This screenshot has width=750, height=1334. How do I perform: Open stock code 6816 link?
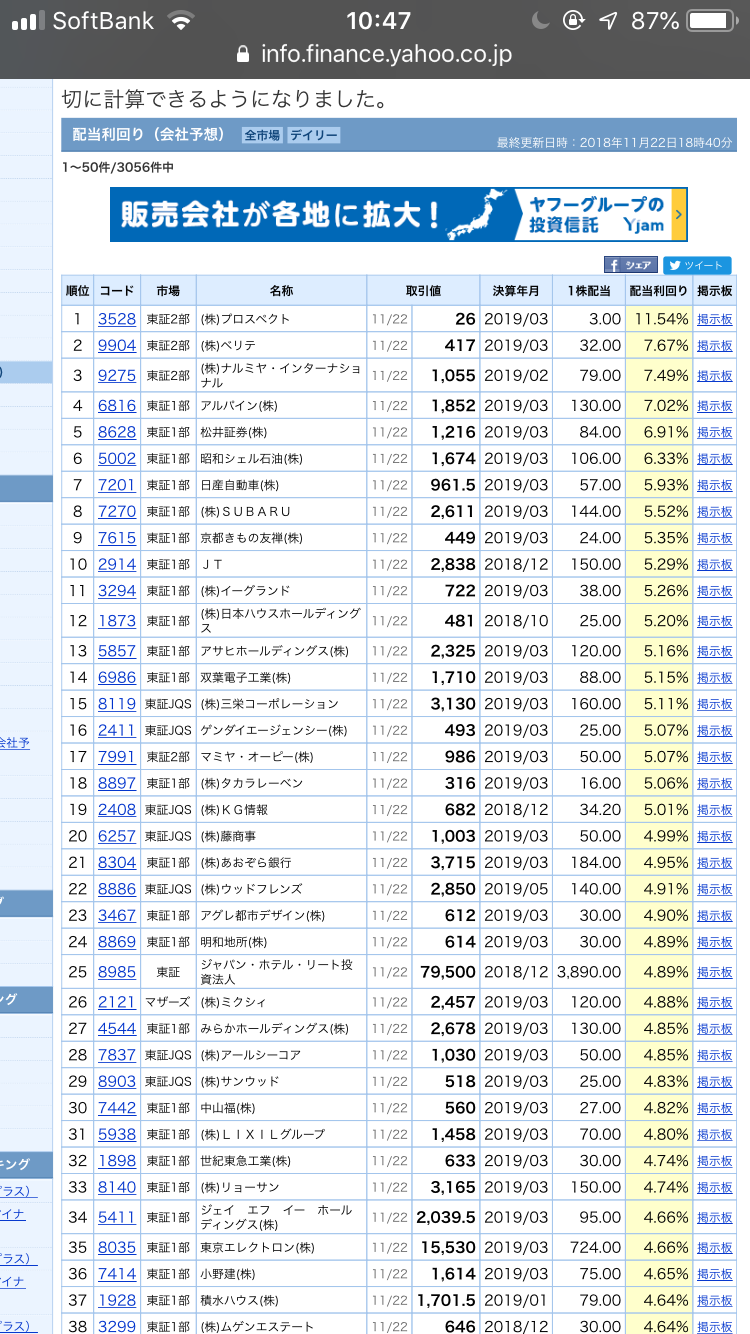pyautogui.click(x=117, y=405)
